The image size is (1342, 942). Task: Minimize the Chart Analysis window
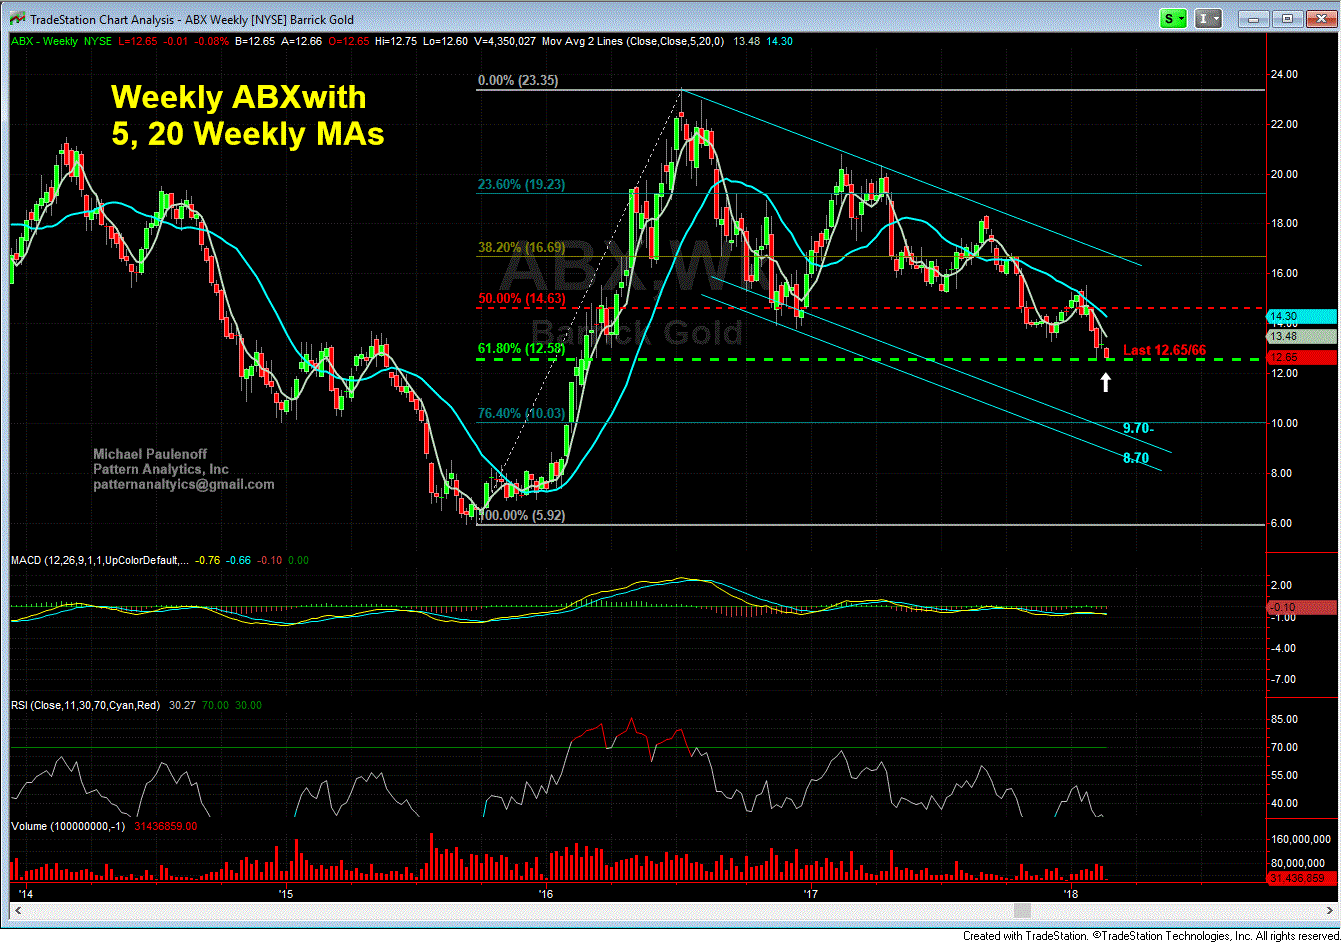coord(1256,18)
